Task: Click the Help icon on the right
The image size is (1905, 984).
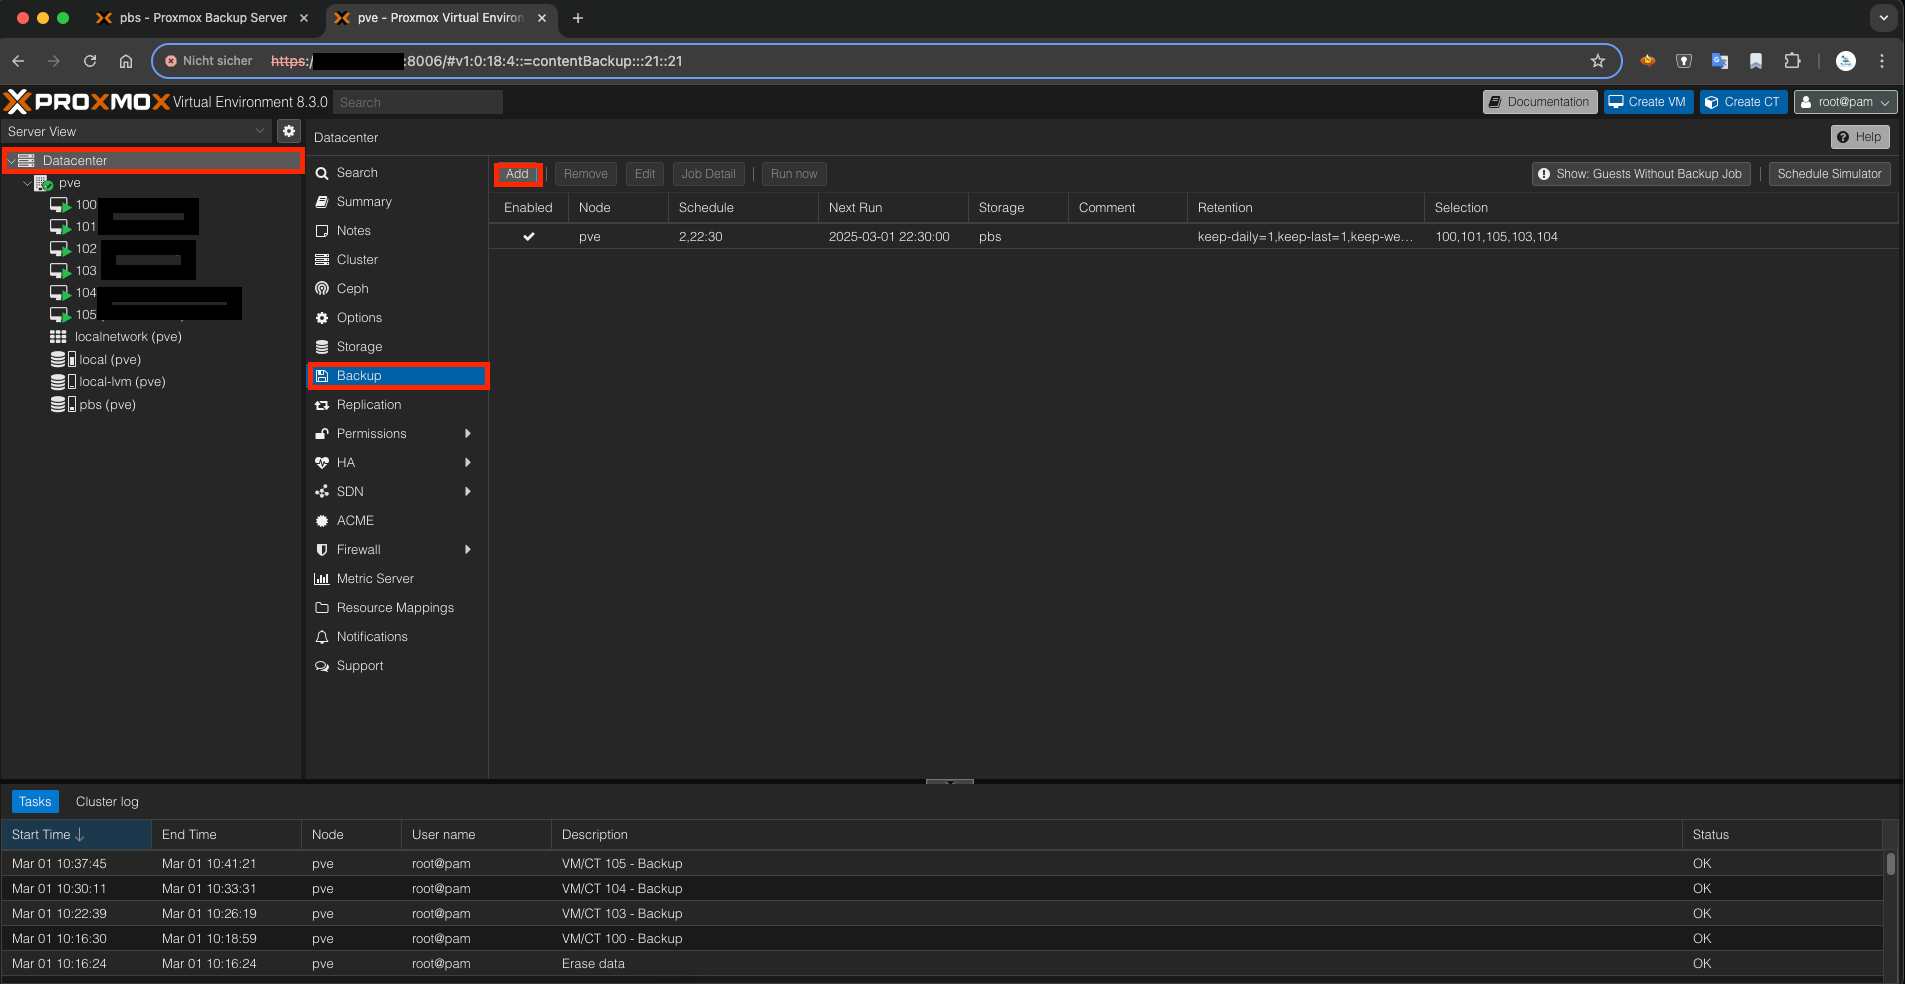Action: click(x=1860, y=136)
